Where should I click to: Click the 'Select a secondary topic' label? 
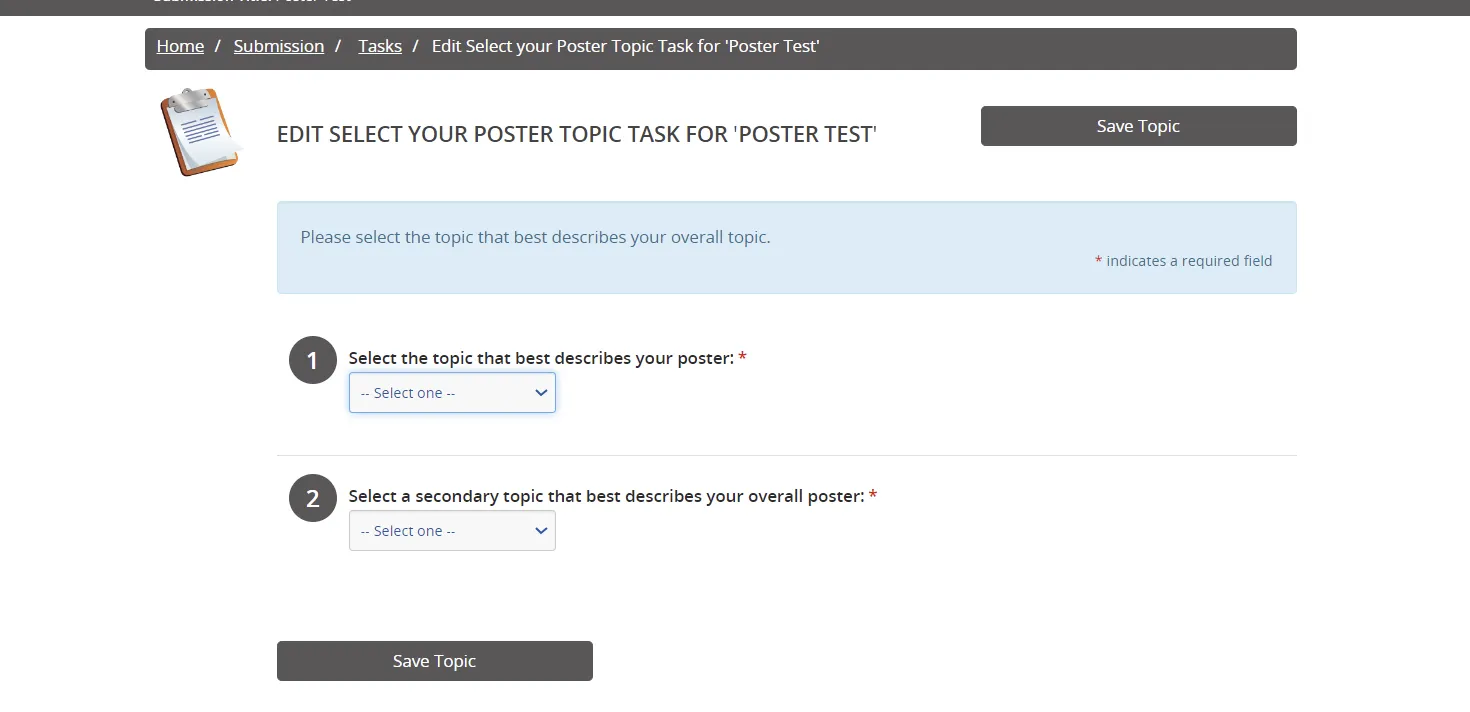[x=606, y=496]
